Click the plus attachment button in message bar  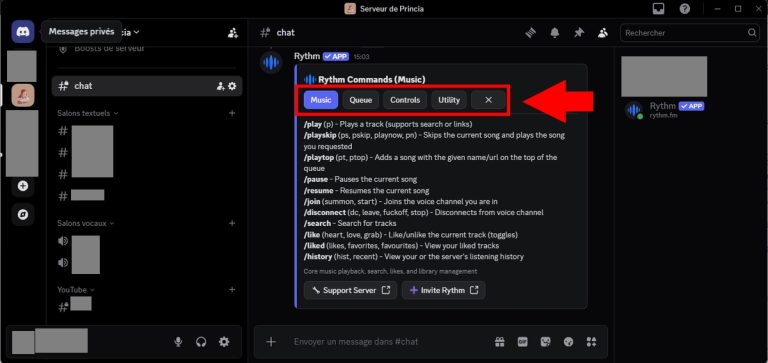271,341
